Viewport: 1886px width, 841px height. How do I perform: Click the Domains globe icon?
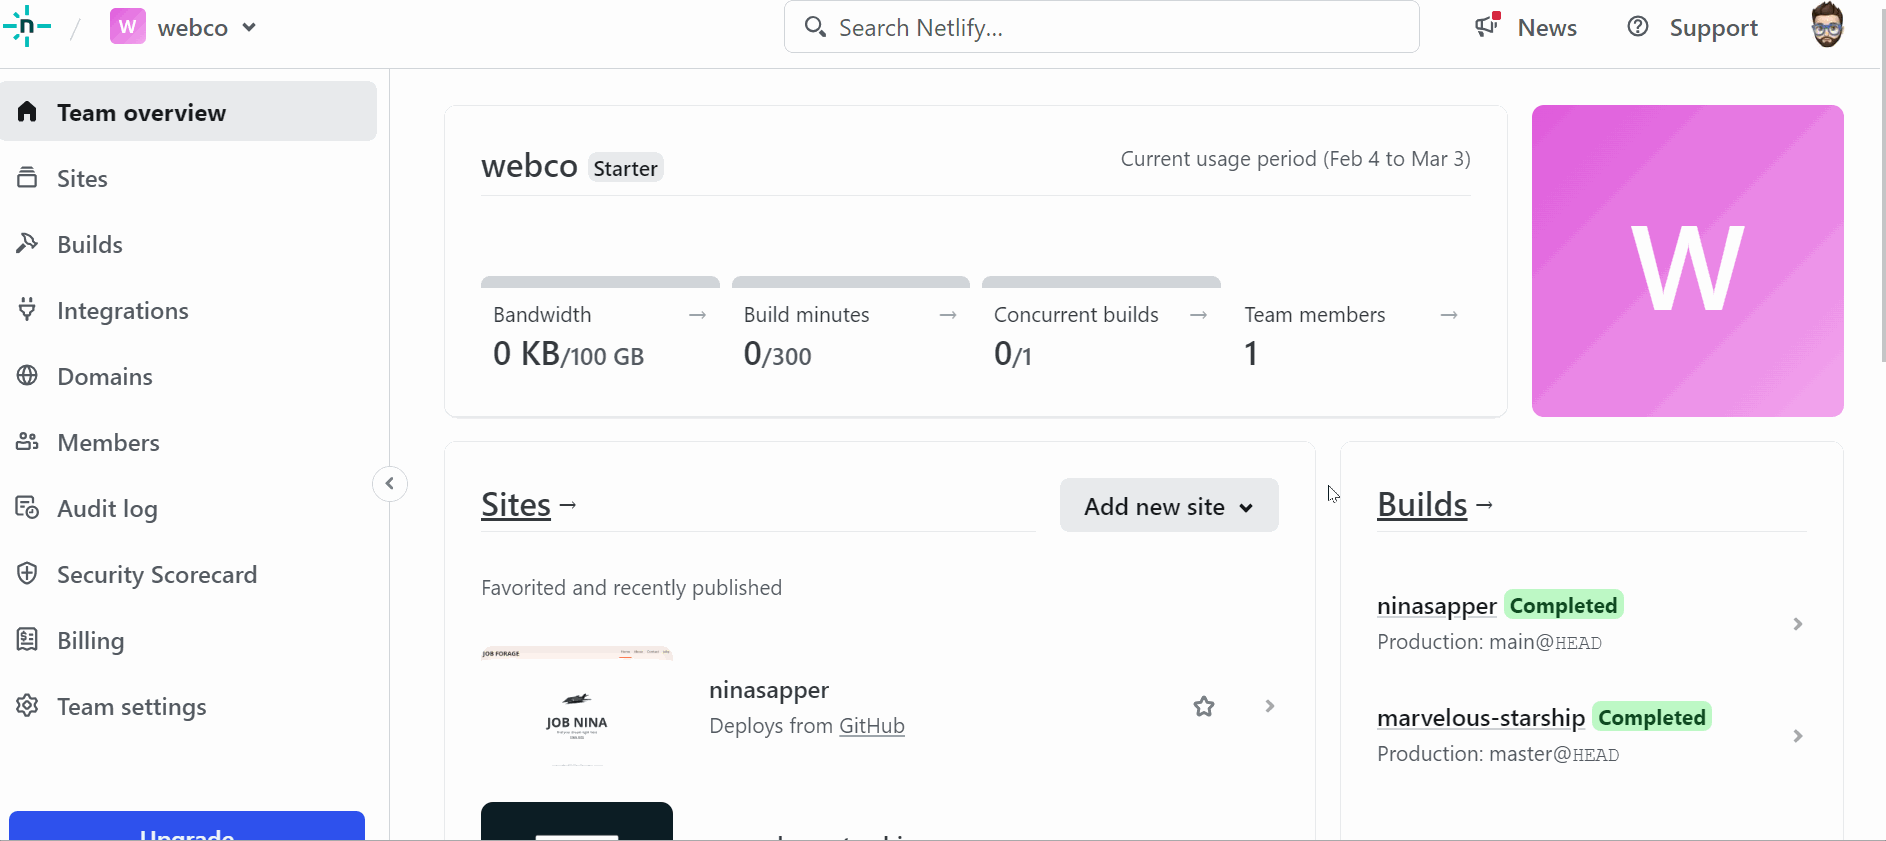click(x=27, y=376)
